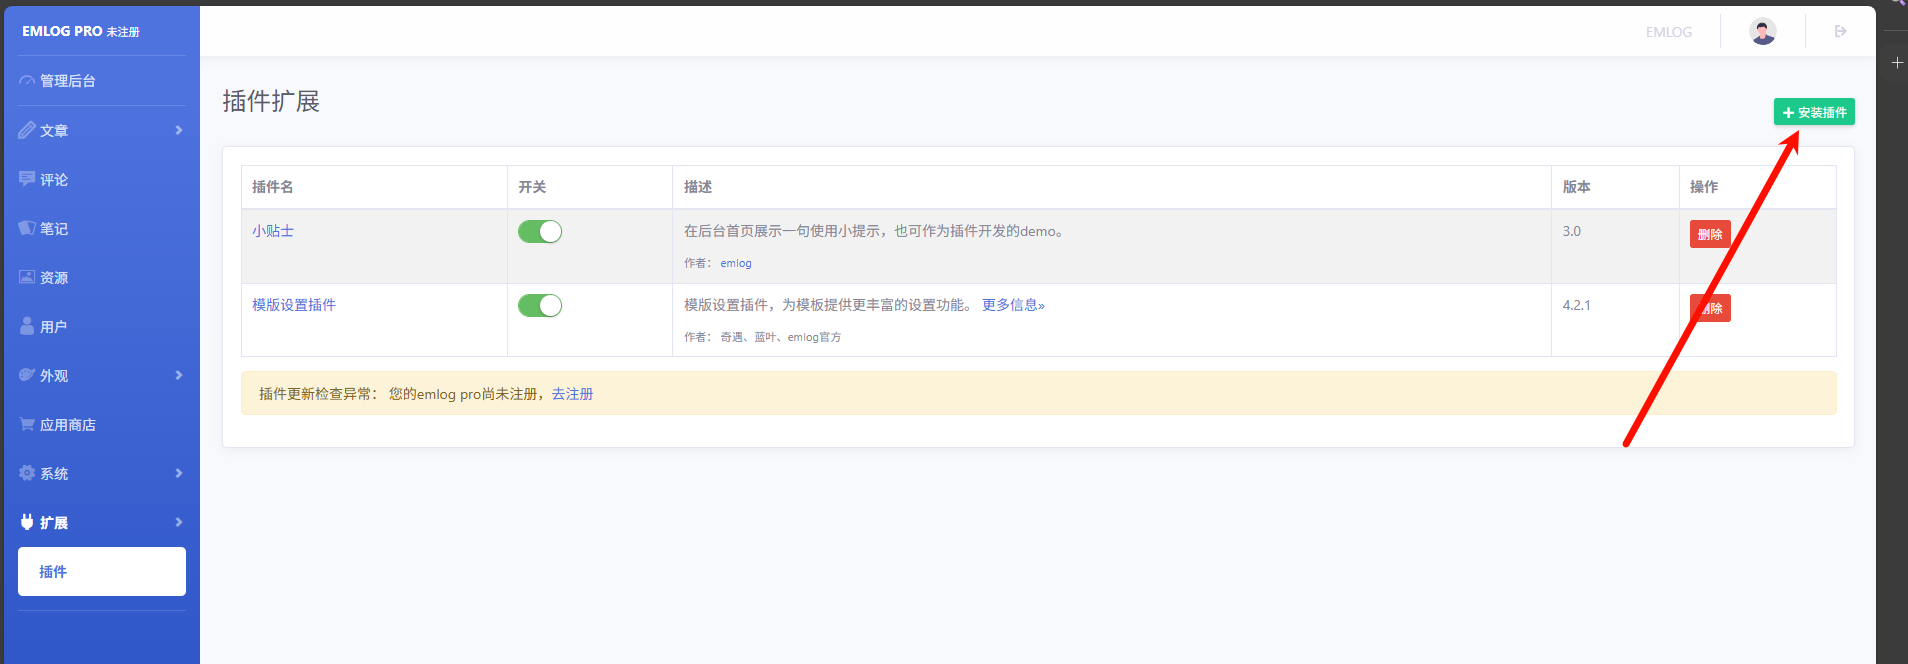Viewport: 1908px width, 664px height.
Task: Click the emlog author link
Action: [x=736, y=263]
